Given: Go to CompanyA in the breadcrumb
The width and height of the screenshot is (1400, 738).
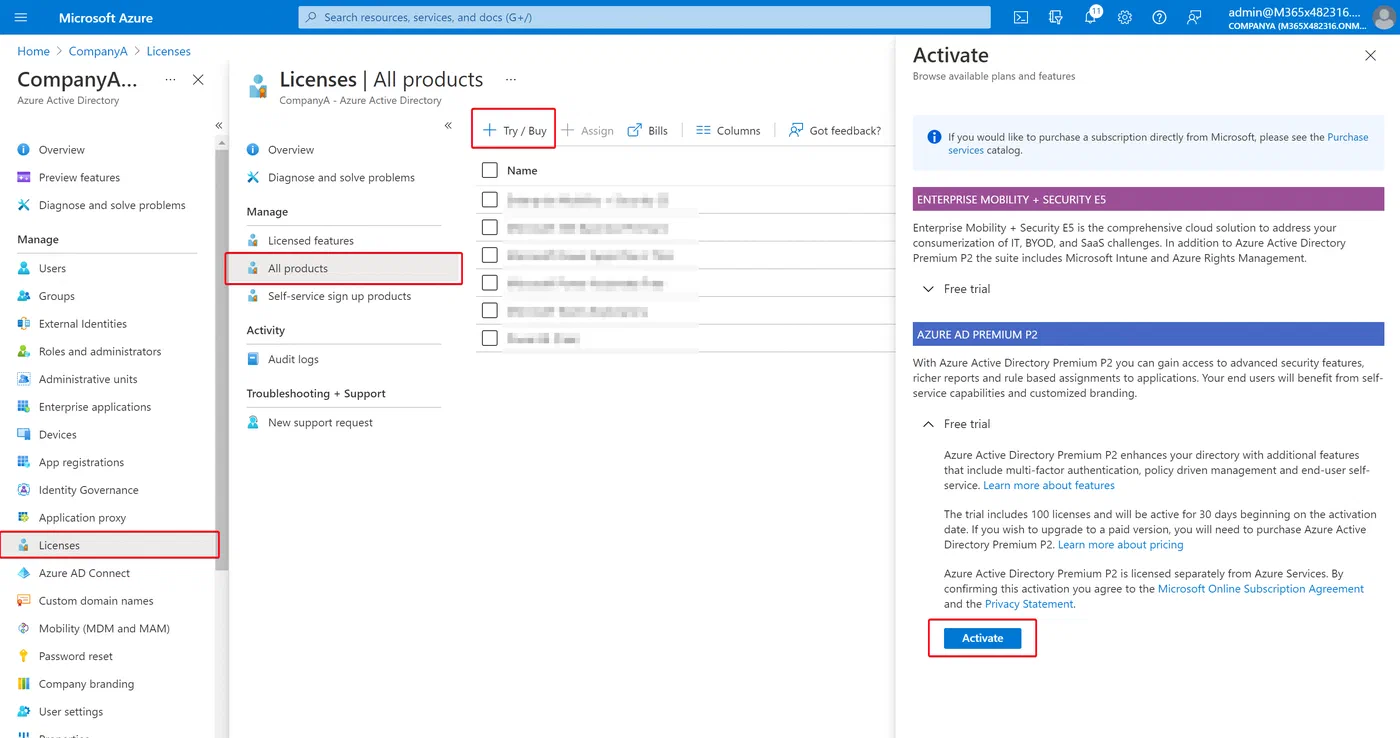Looking at the screenshot, I should point(98,51).
